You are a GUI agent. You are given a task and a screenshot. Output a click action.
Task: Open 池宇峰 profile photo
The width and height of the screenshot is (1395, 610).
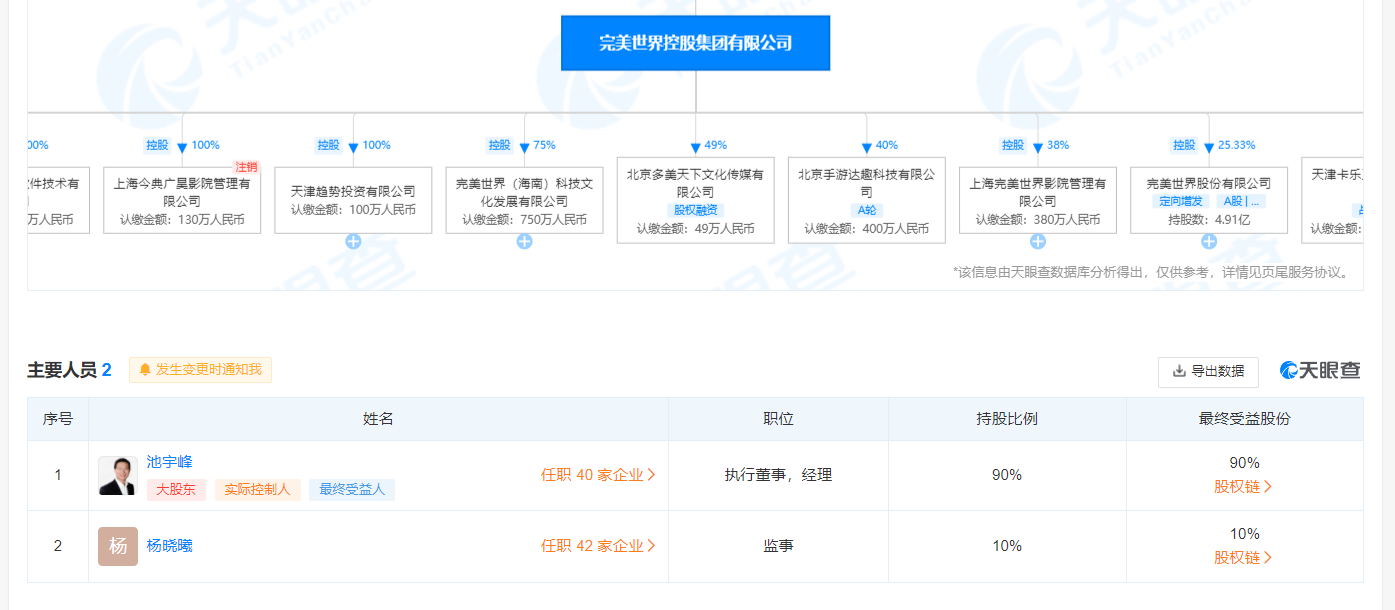tap(118, 476)
